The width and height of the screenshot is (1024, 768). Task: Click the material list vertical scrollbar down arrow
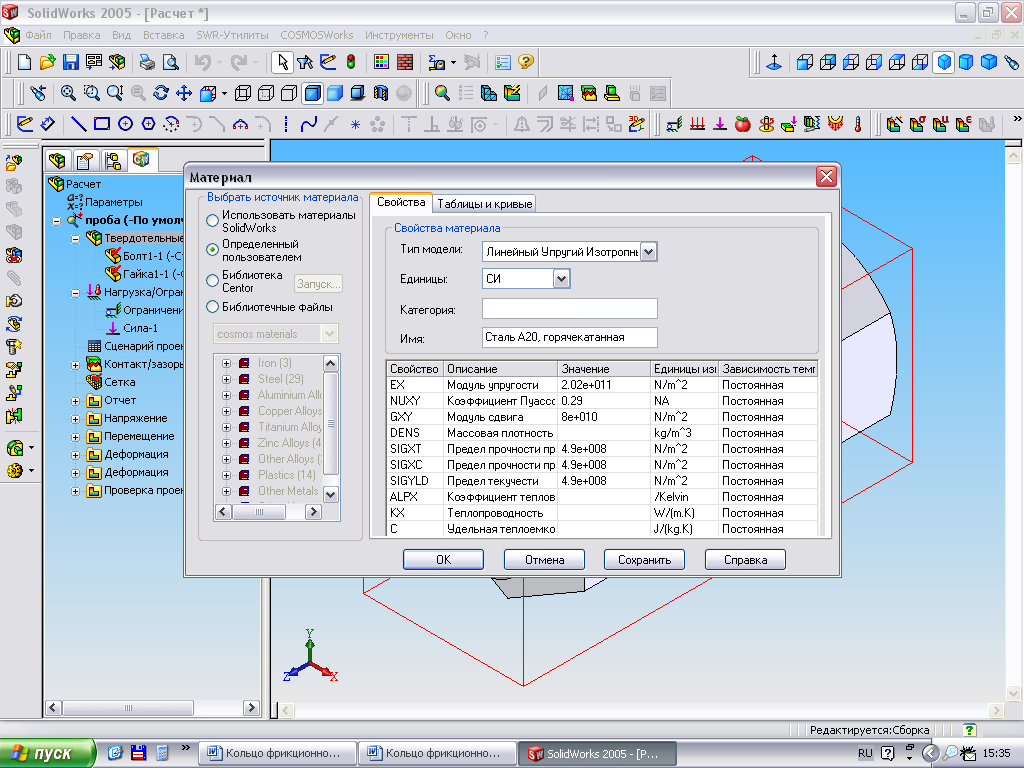[330, 494]
